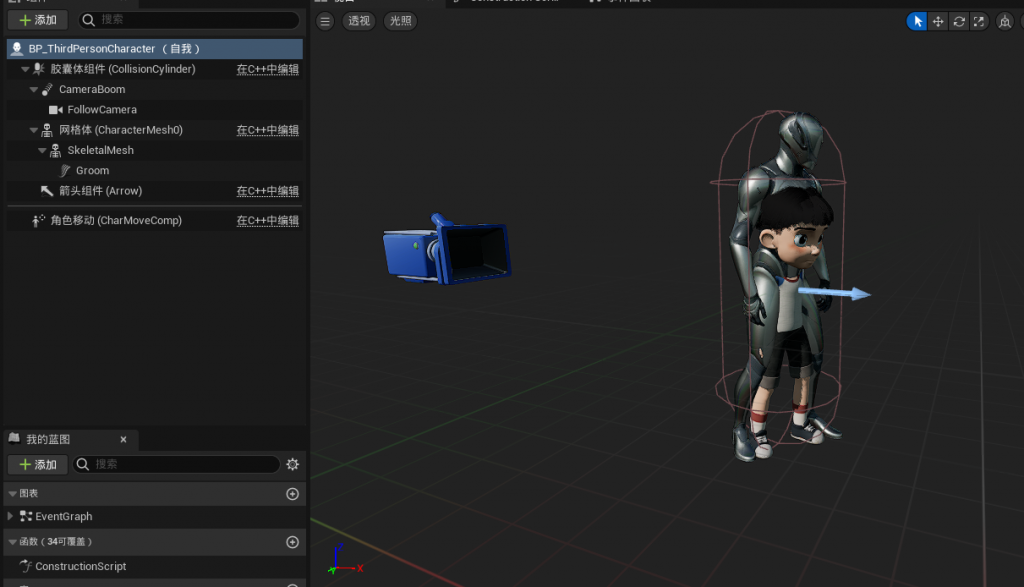1024x587 pixels.
Task: Select the CameraBoom spring arm icon
Action: click(x=47, y=89)
